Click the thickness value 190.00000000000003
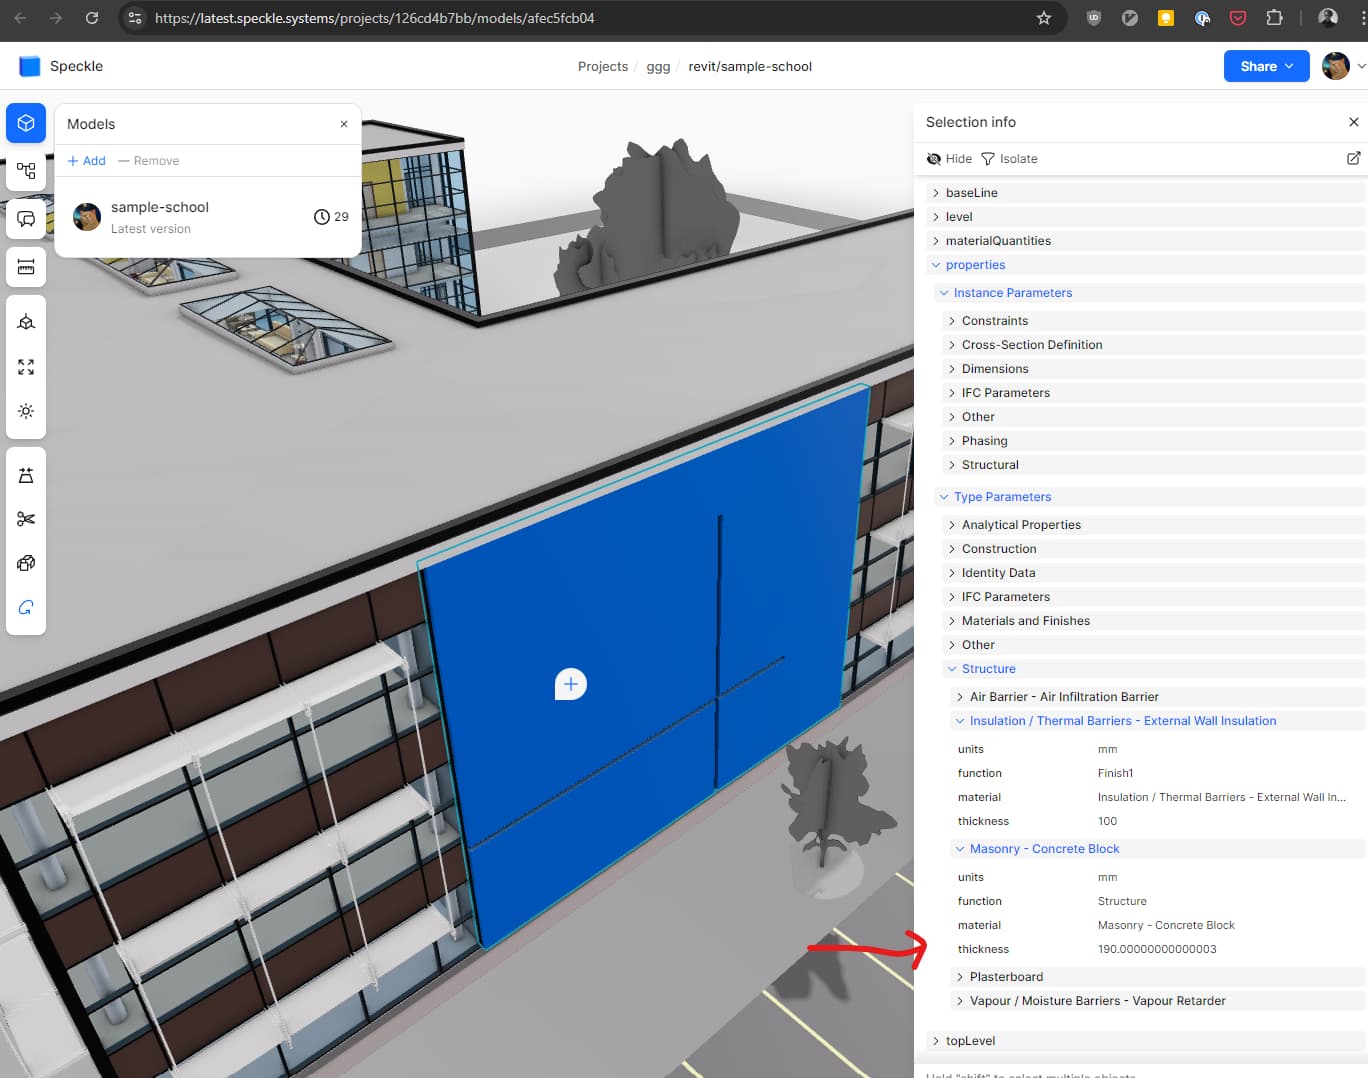 pyautogui.click(x=1157, y=949)
